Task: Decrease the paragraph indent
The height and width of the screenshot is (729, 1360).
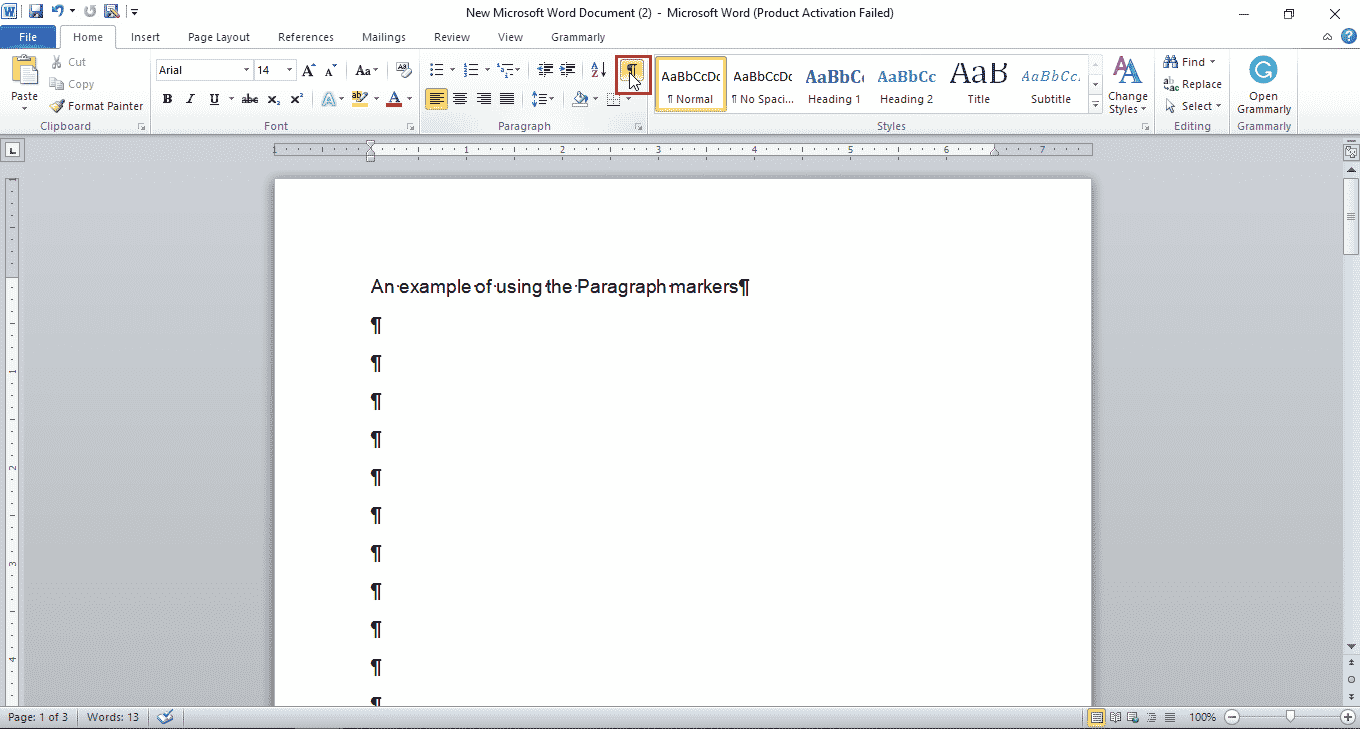Action: pos(545,70)
